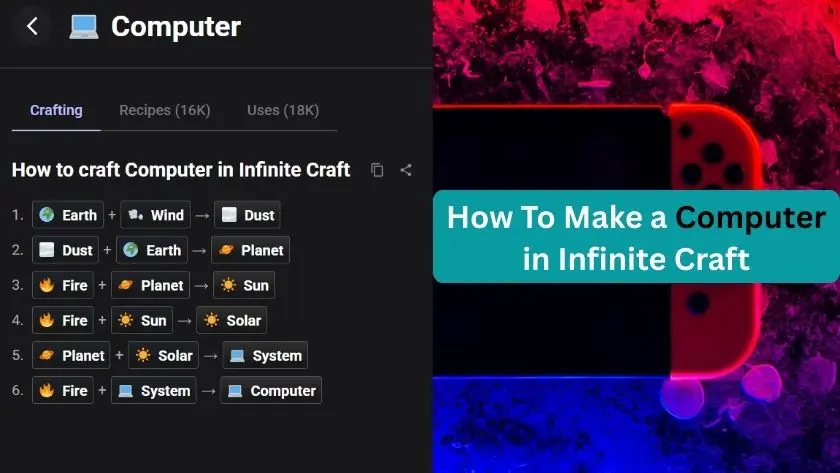840x473 pixels.
Task: Select Earth ingredient in step 2
Action: click(x=152, y=250)
